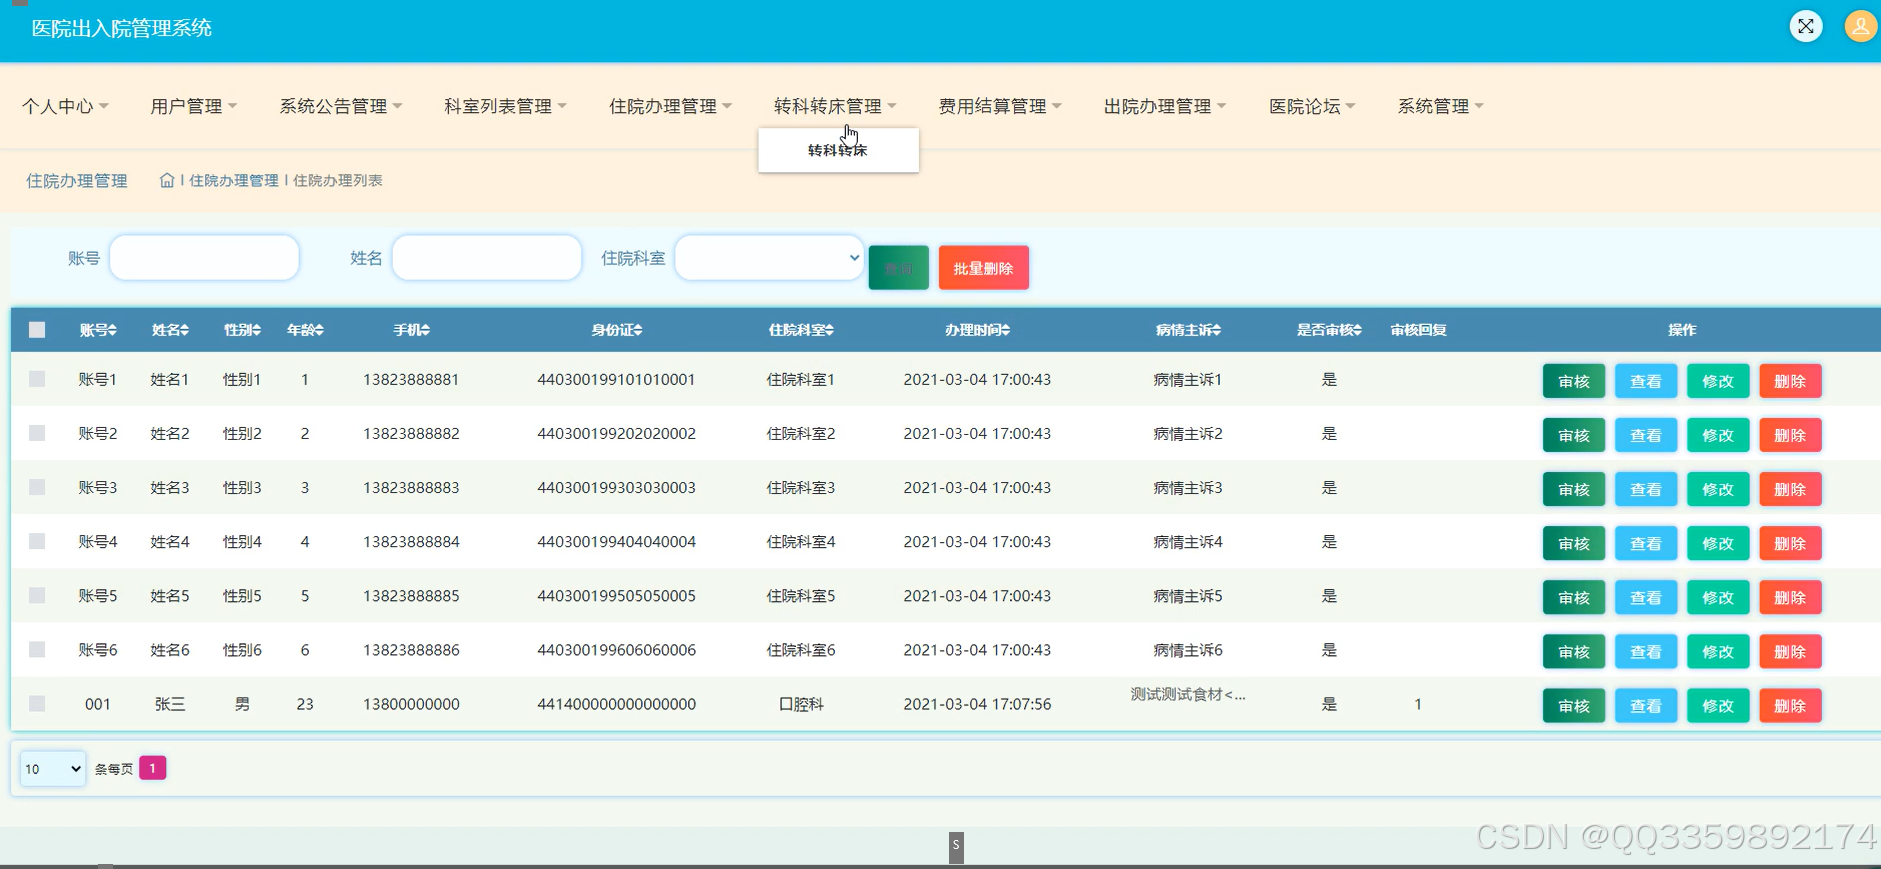Image resolution: width=1881 pixels, height=869 pixels.
Task: Click 审核 button for 账号1 row
Action: [x=1574, y=381]
